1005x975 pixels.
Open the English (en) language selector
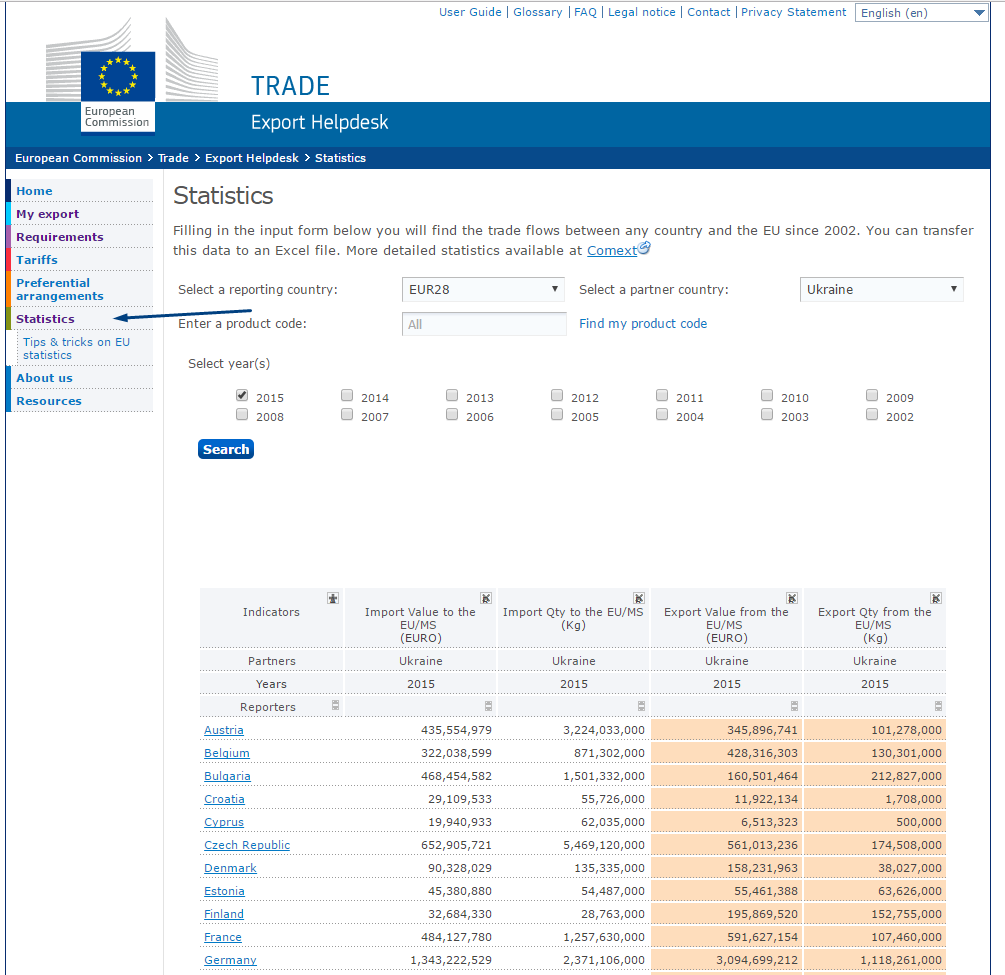(921, 13)
